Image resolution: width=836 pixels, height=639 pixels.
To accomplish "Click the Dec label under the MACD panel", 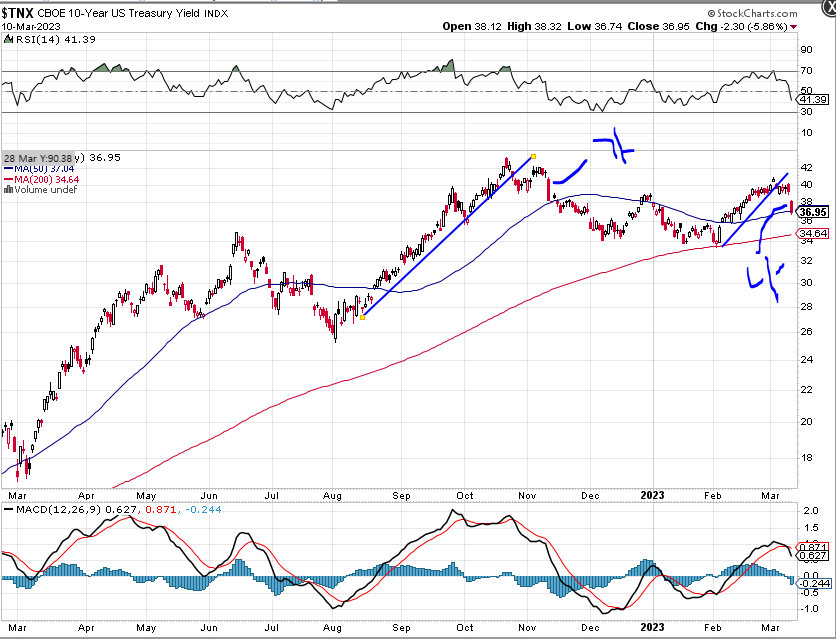I will point(590,627).
